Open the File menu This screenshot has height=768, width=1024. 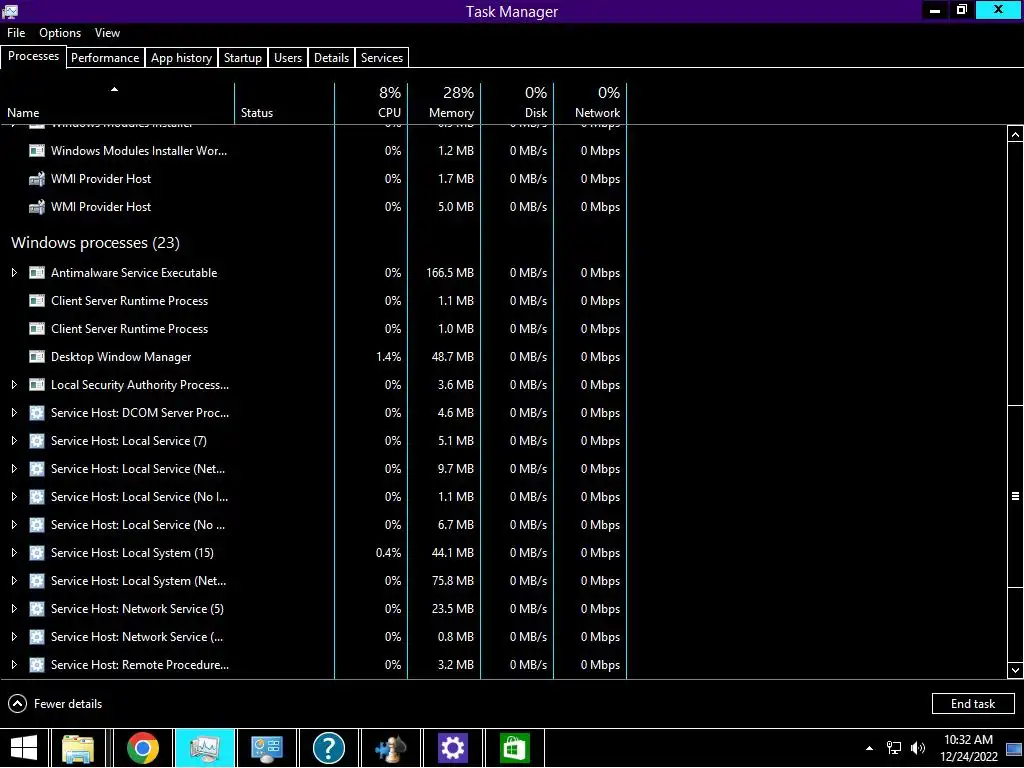pyautogui.click(x=16, y=33)
